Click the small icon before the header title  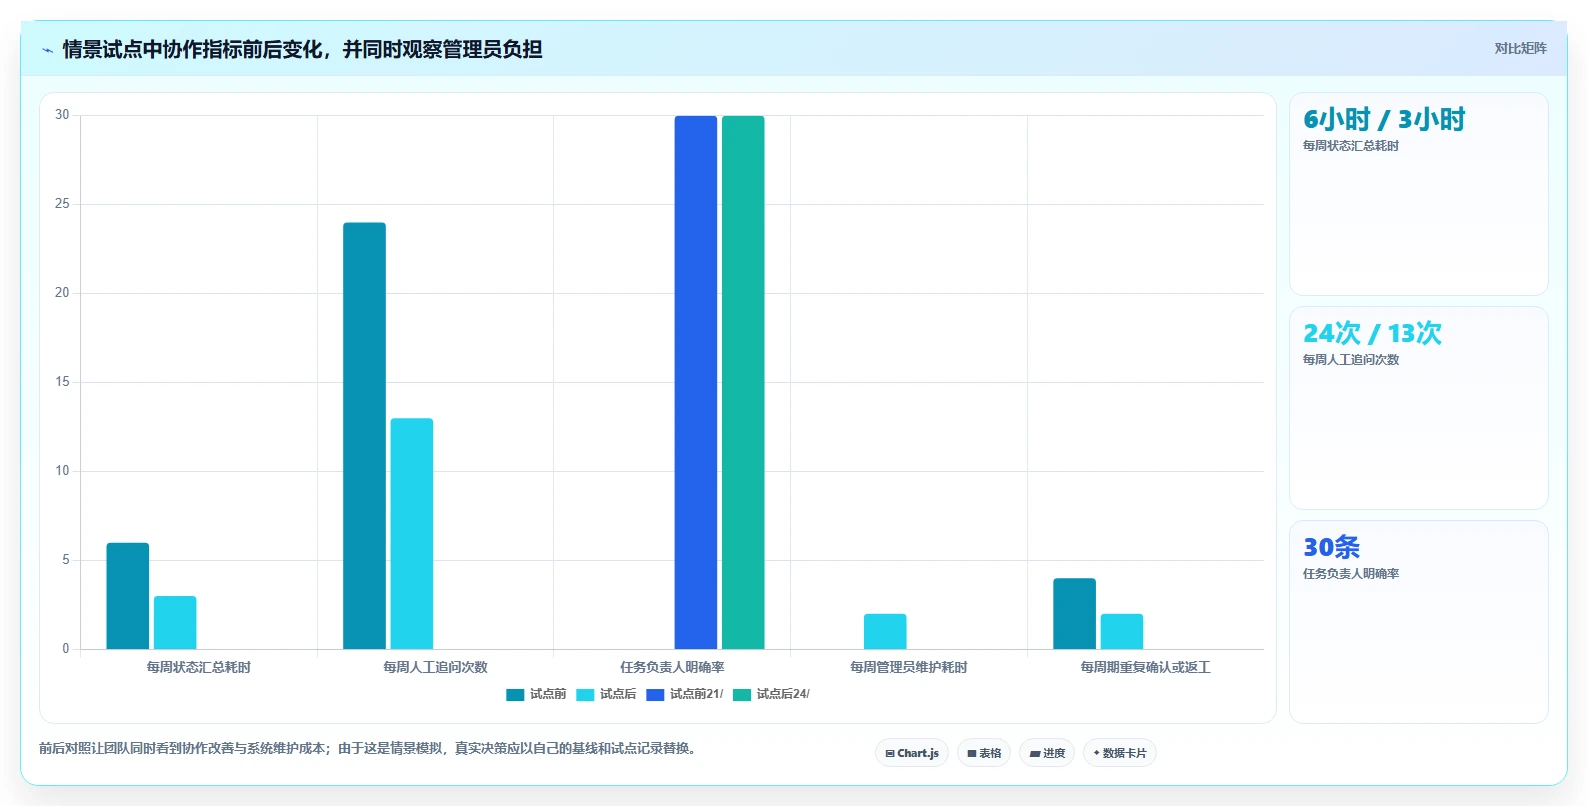(x=47, y=50)
